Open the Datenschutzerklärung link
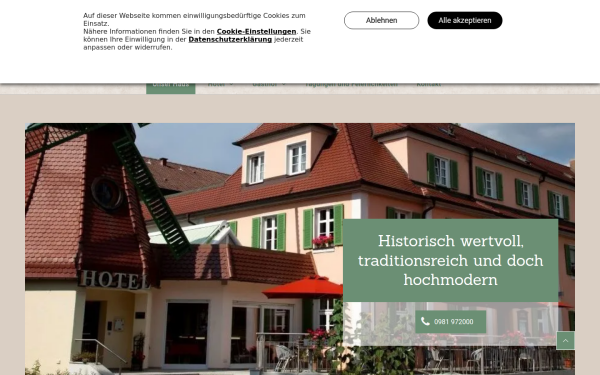 pos(230,39)
